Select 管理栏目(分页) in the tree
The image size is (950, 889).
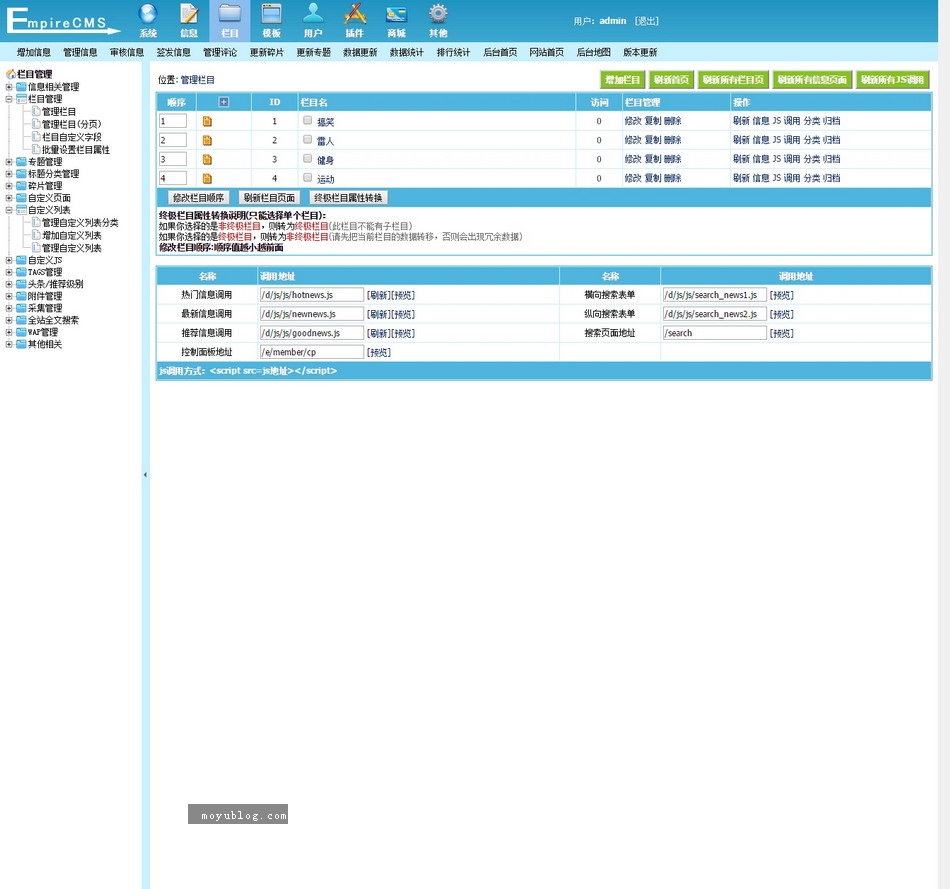[71, 124]
